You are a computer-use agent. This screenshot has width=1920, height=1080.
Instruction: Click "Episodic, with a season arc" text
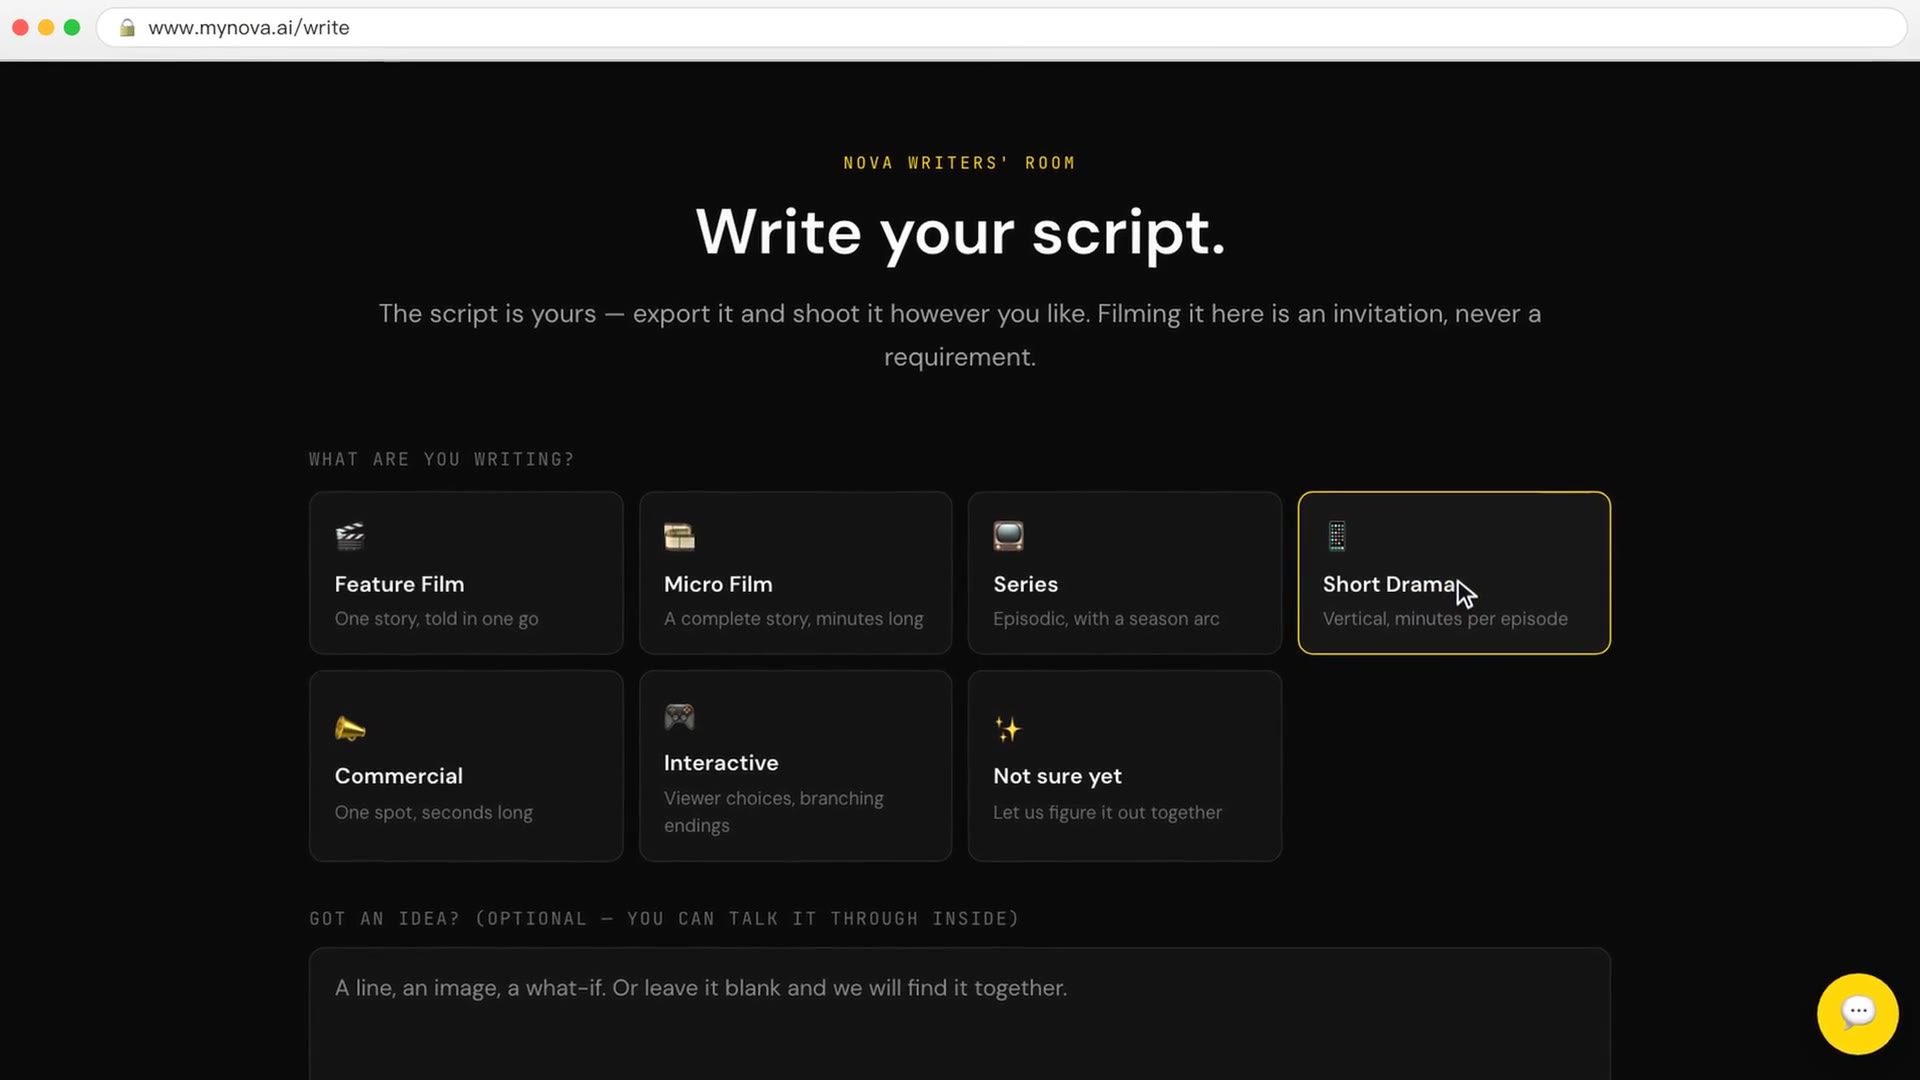point(1106,619)
